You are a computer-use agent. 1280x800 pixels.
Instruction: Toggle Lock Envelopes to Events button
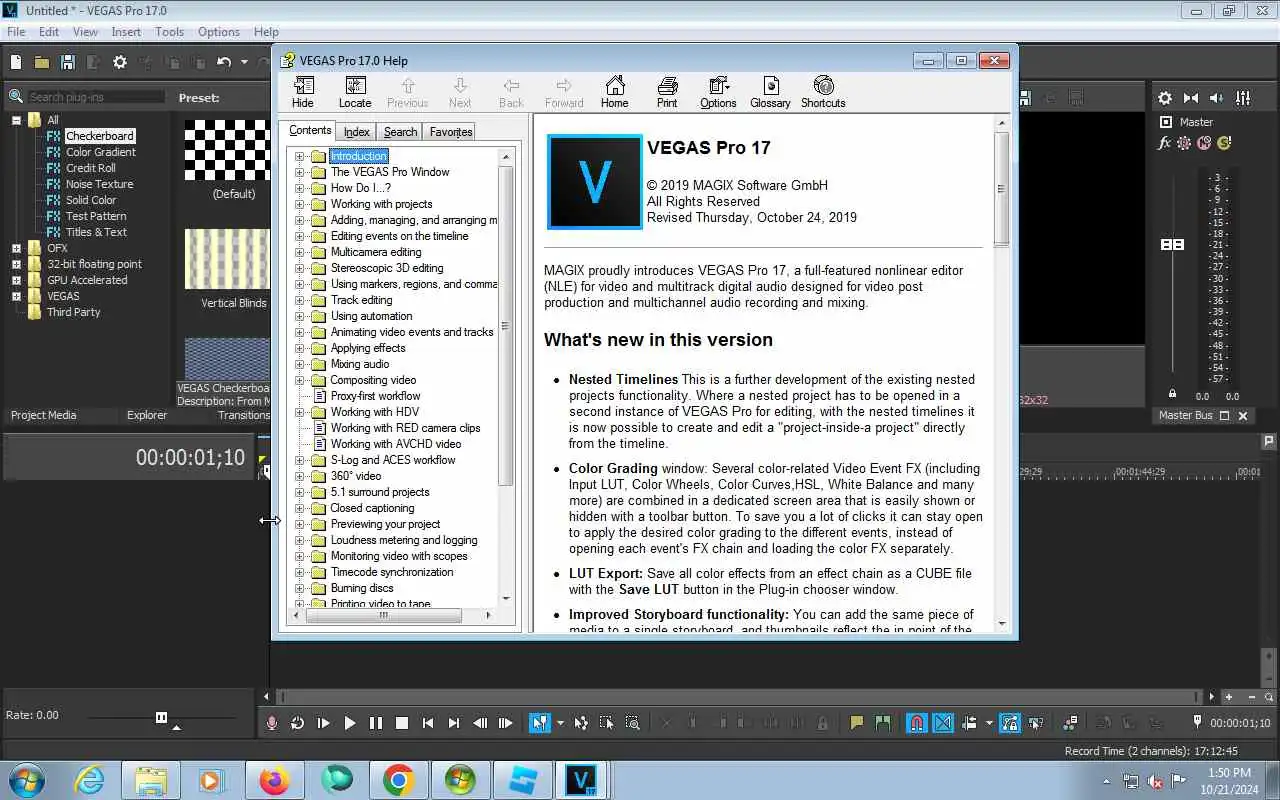point(1010,723)
